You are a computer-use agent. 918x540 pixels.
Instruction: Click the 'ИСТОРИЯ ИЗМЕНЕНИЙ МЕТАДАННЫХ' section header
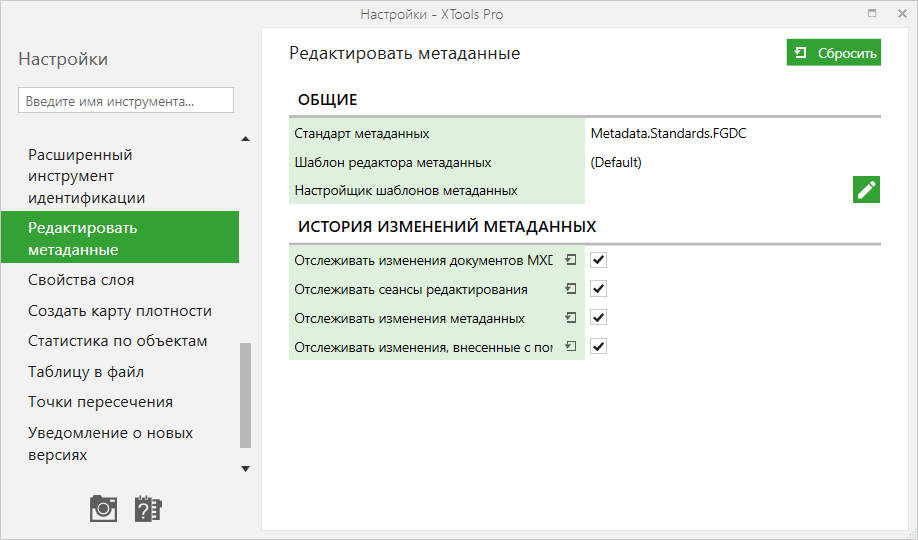(447, 227)
